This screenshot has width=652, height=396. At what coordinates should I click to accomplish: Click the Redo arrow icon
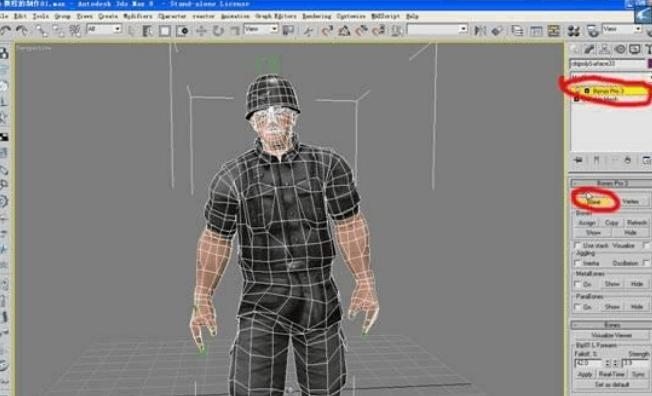(x=22, y=30)
